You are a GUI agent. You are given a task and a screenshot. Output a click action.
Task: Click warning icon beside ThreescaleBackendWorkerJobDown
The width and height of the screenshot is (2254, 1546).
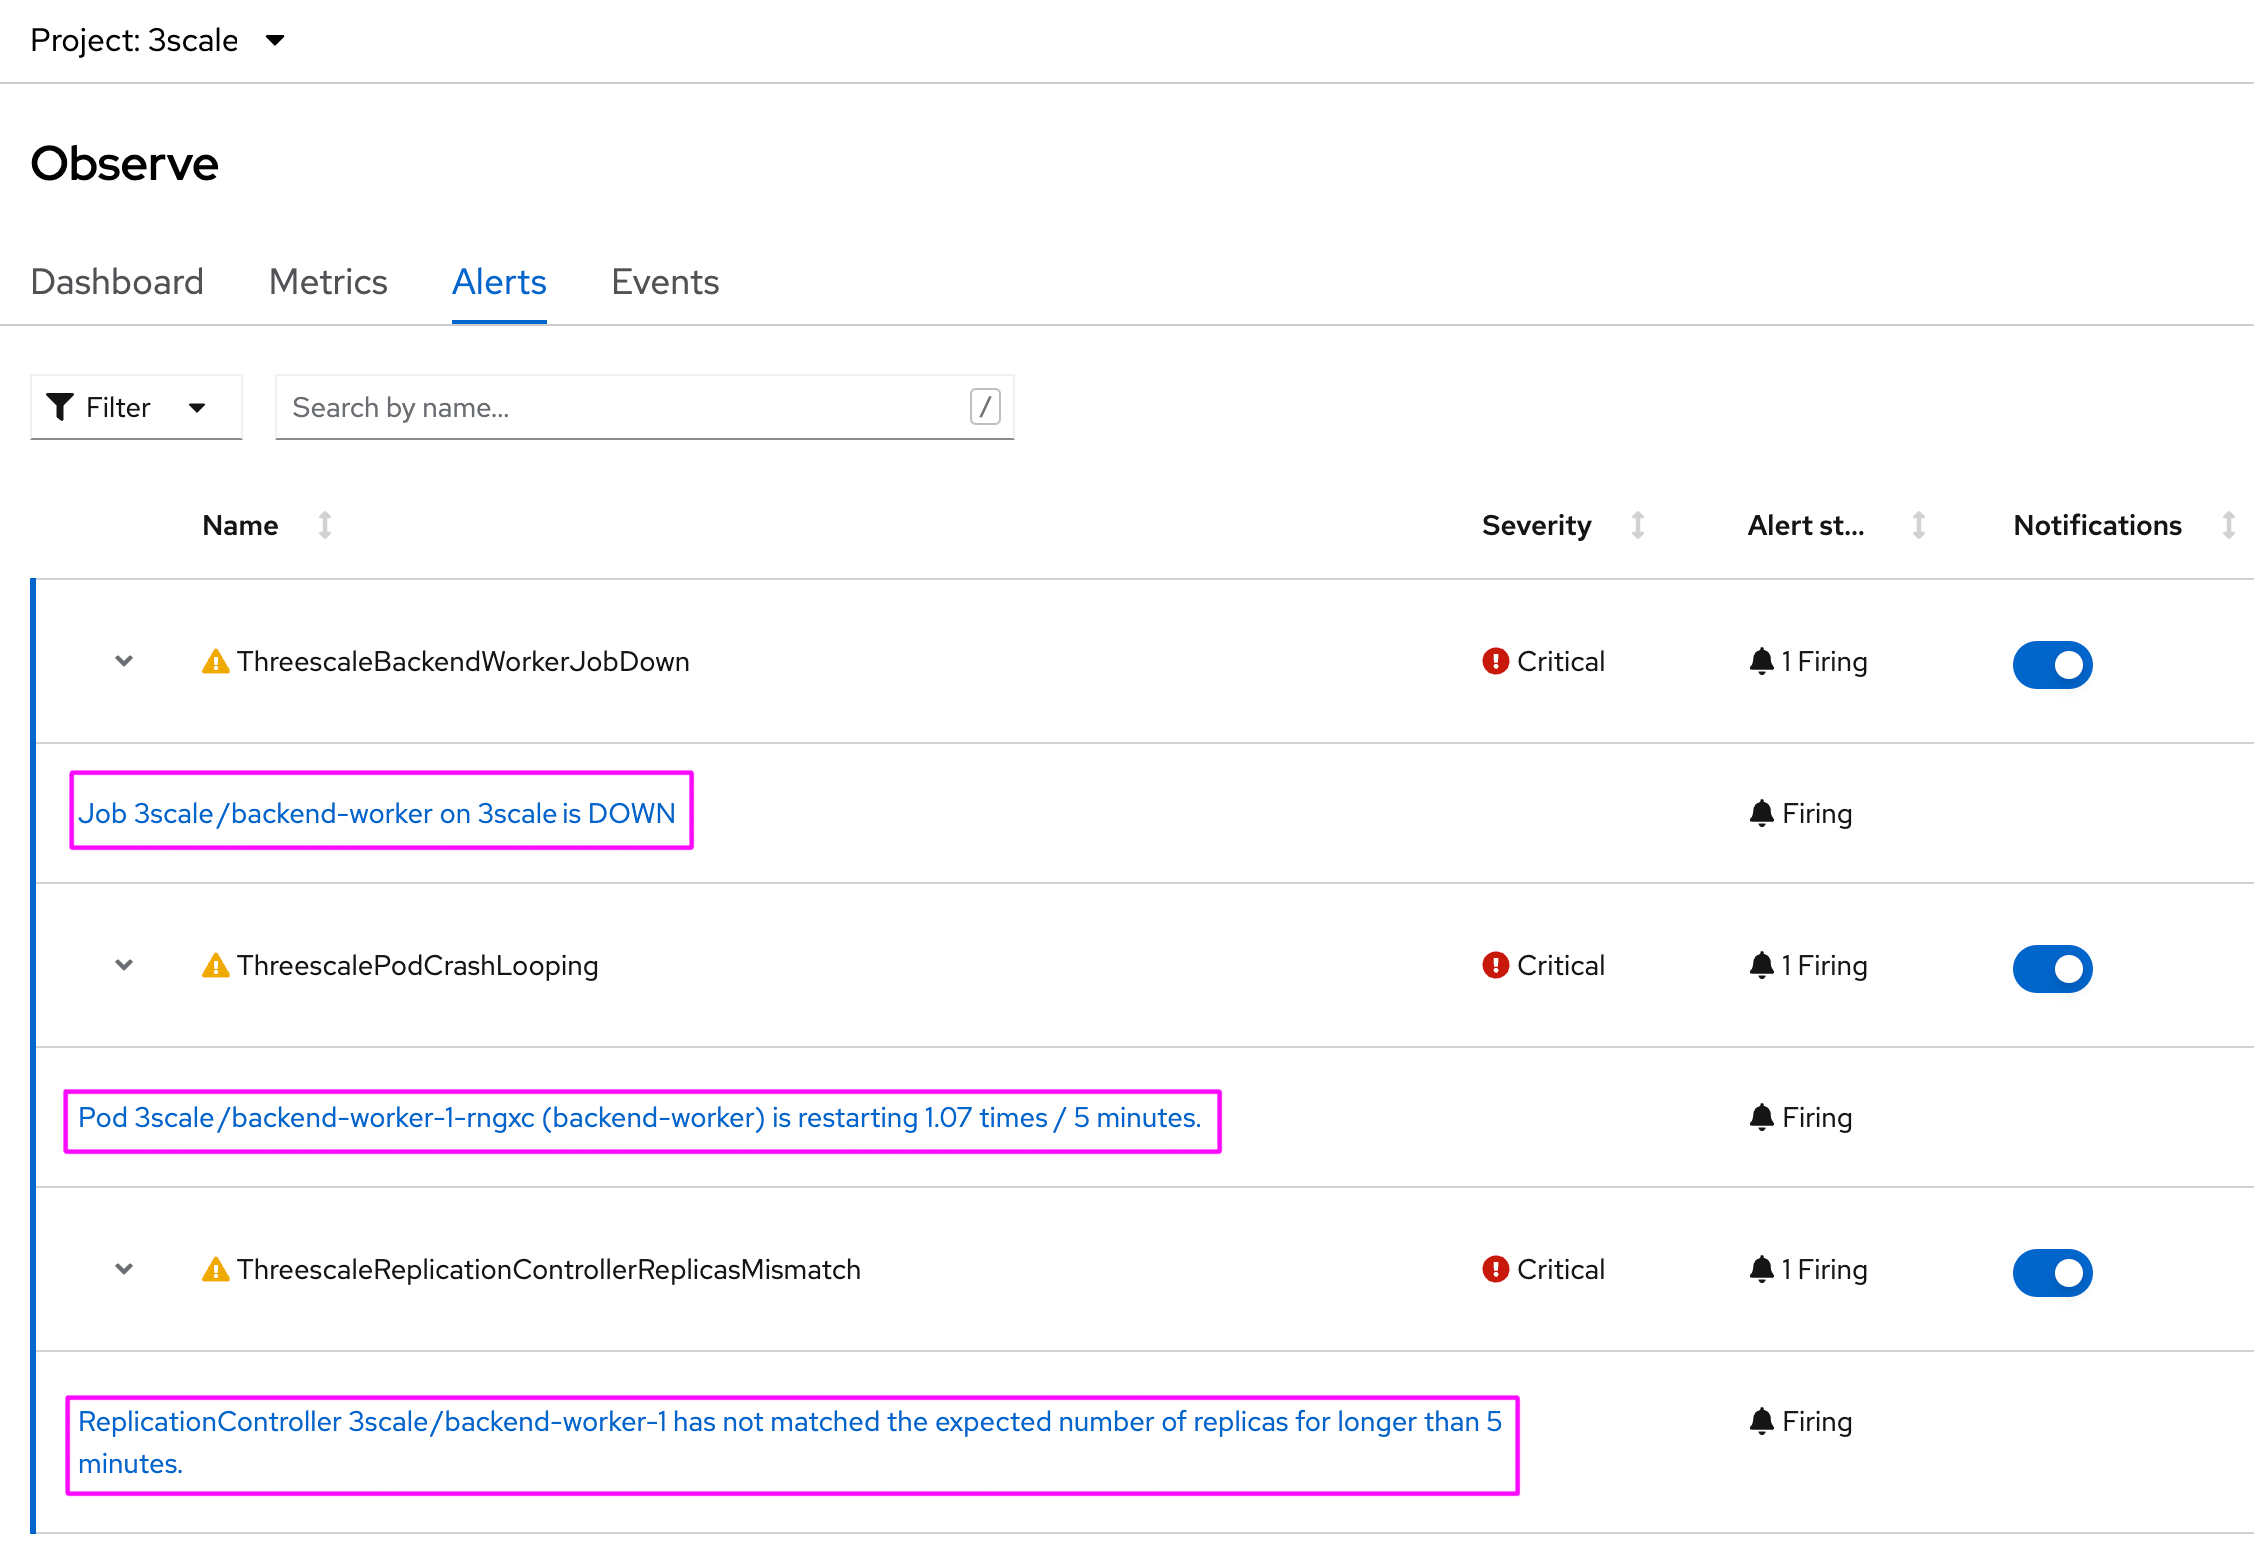(215, 662)
